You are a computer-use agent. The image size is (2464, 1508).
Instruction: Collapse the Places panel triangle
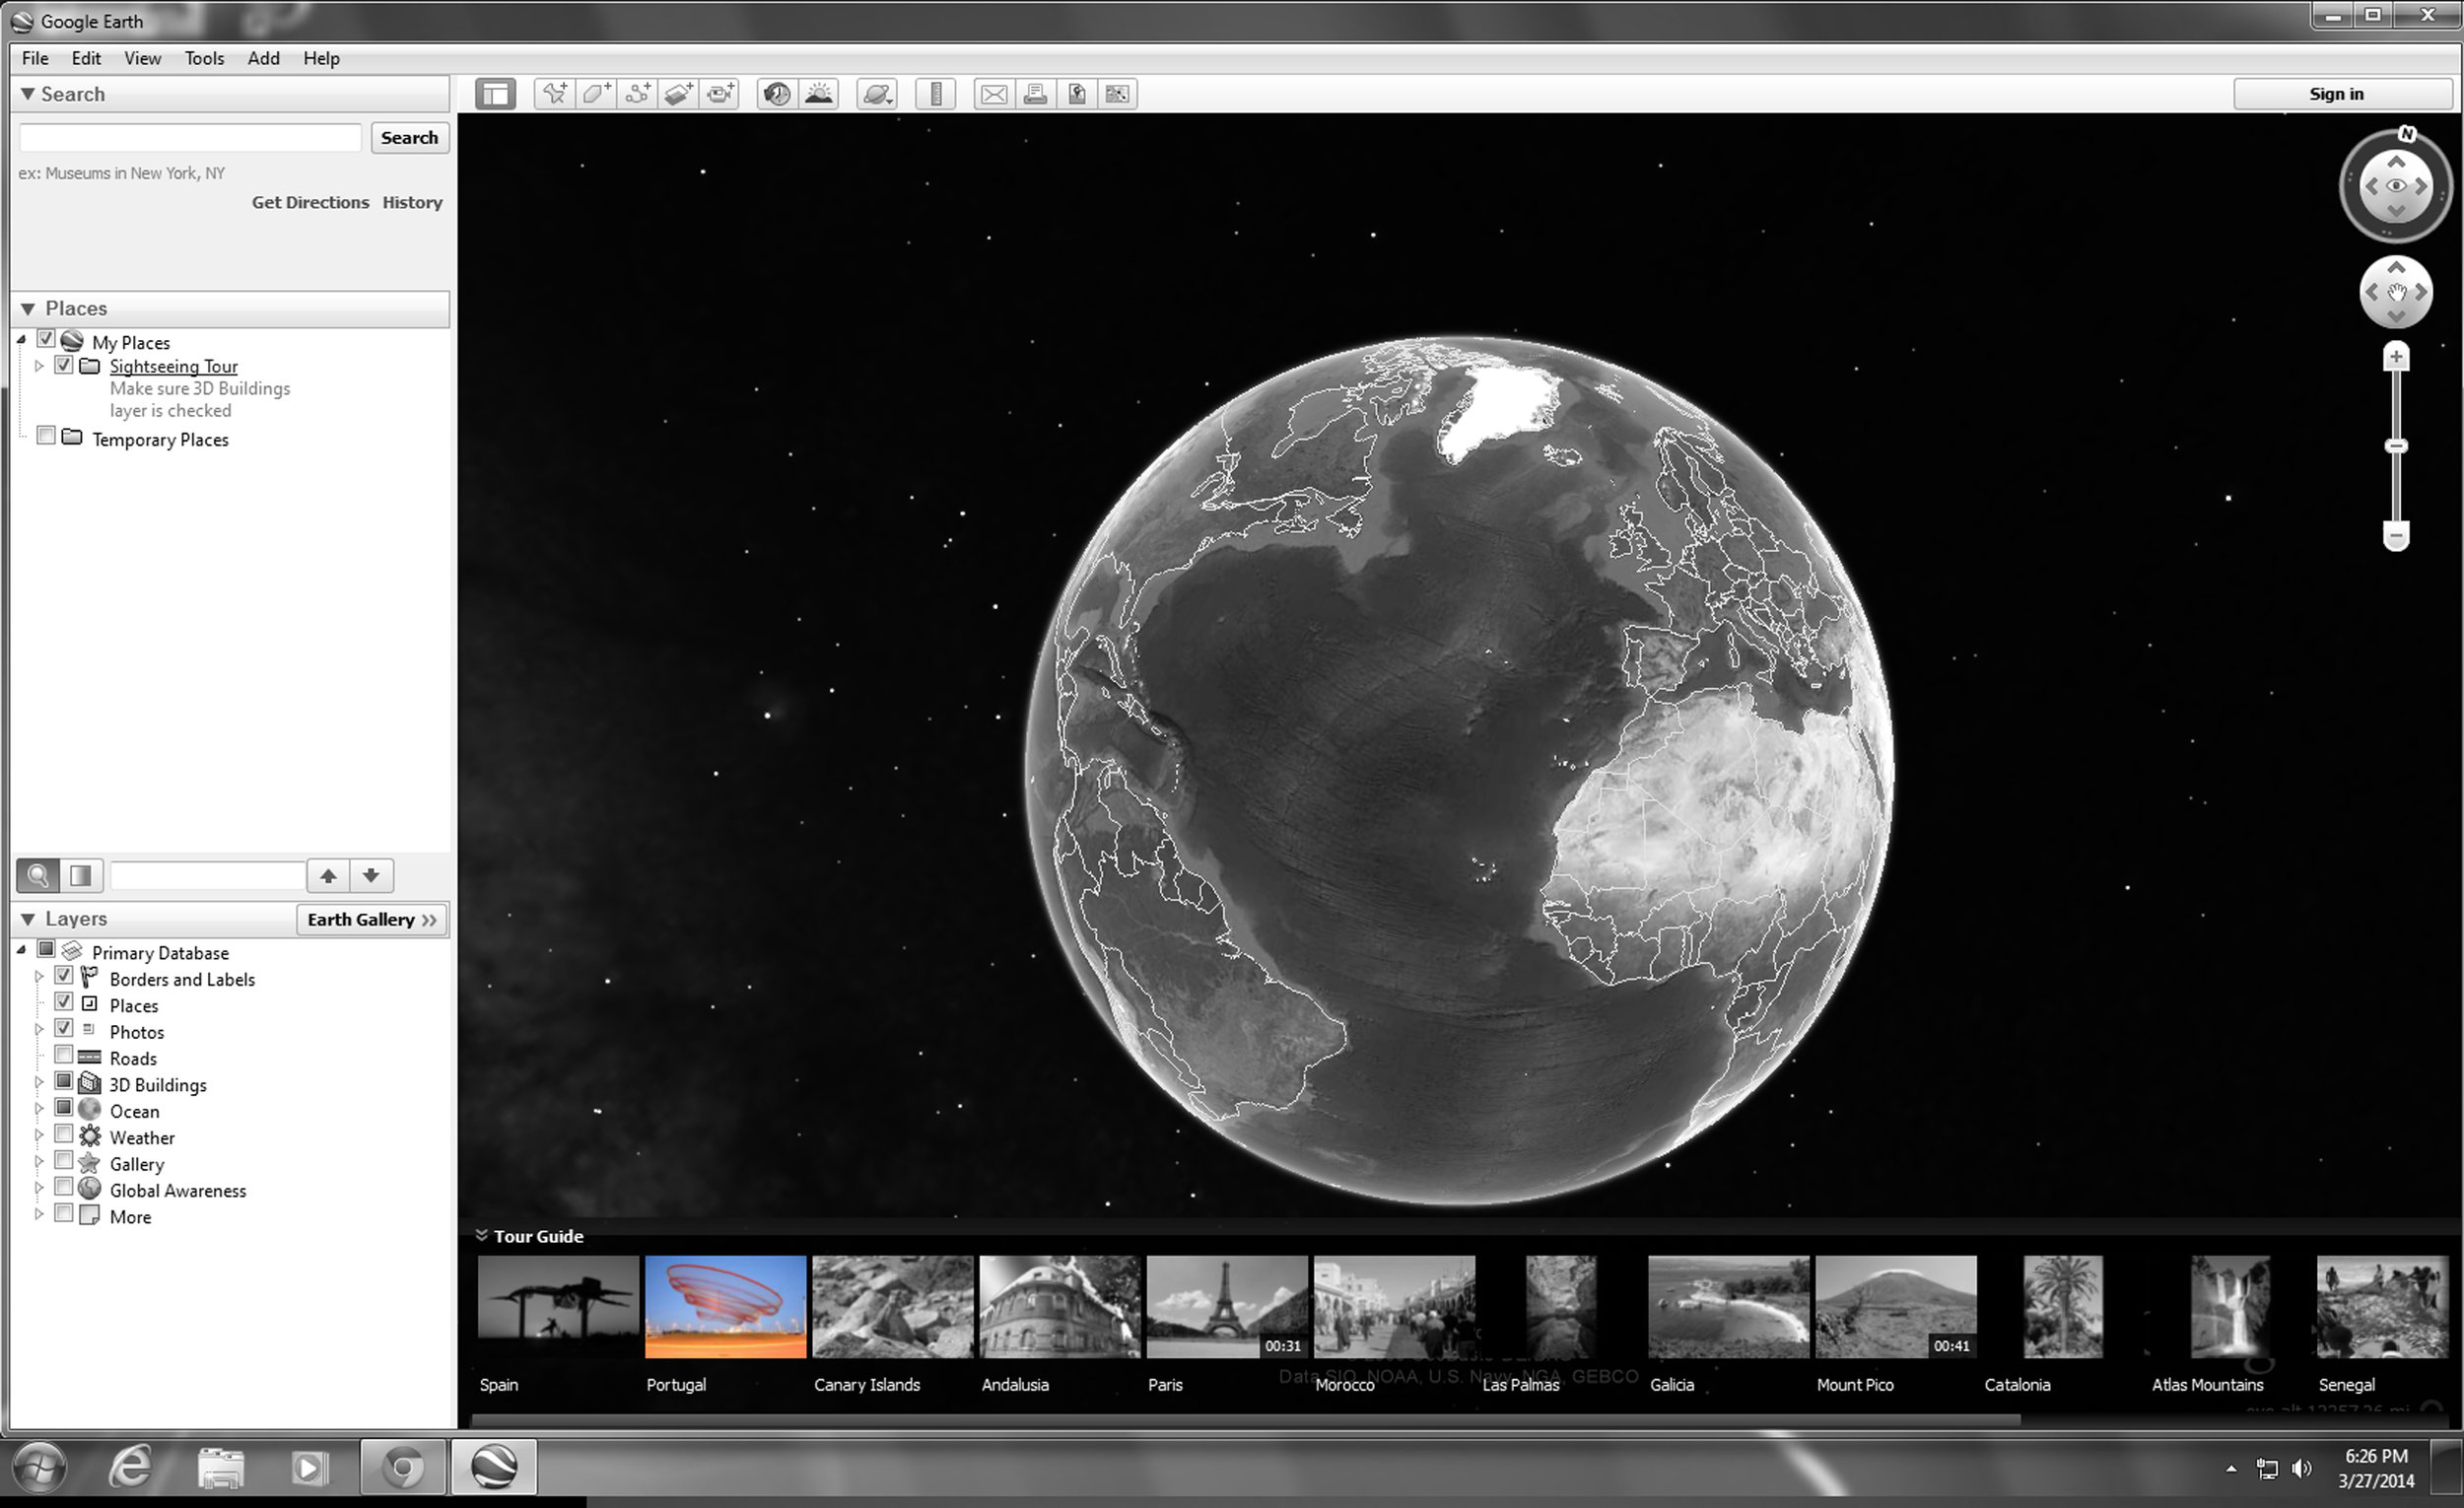pyautogui.click(x=28, y=309)
